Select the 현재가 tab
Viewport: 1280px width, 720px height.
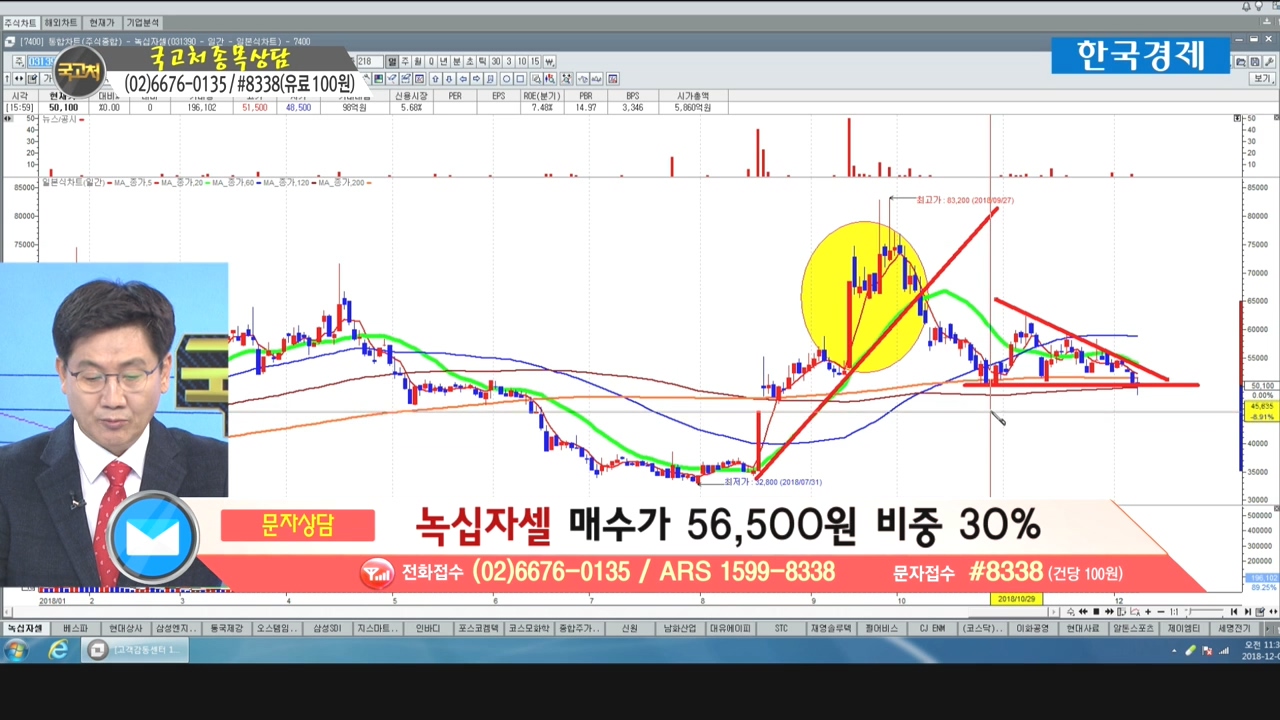[102, 22]
